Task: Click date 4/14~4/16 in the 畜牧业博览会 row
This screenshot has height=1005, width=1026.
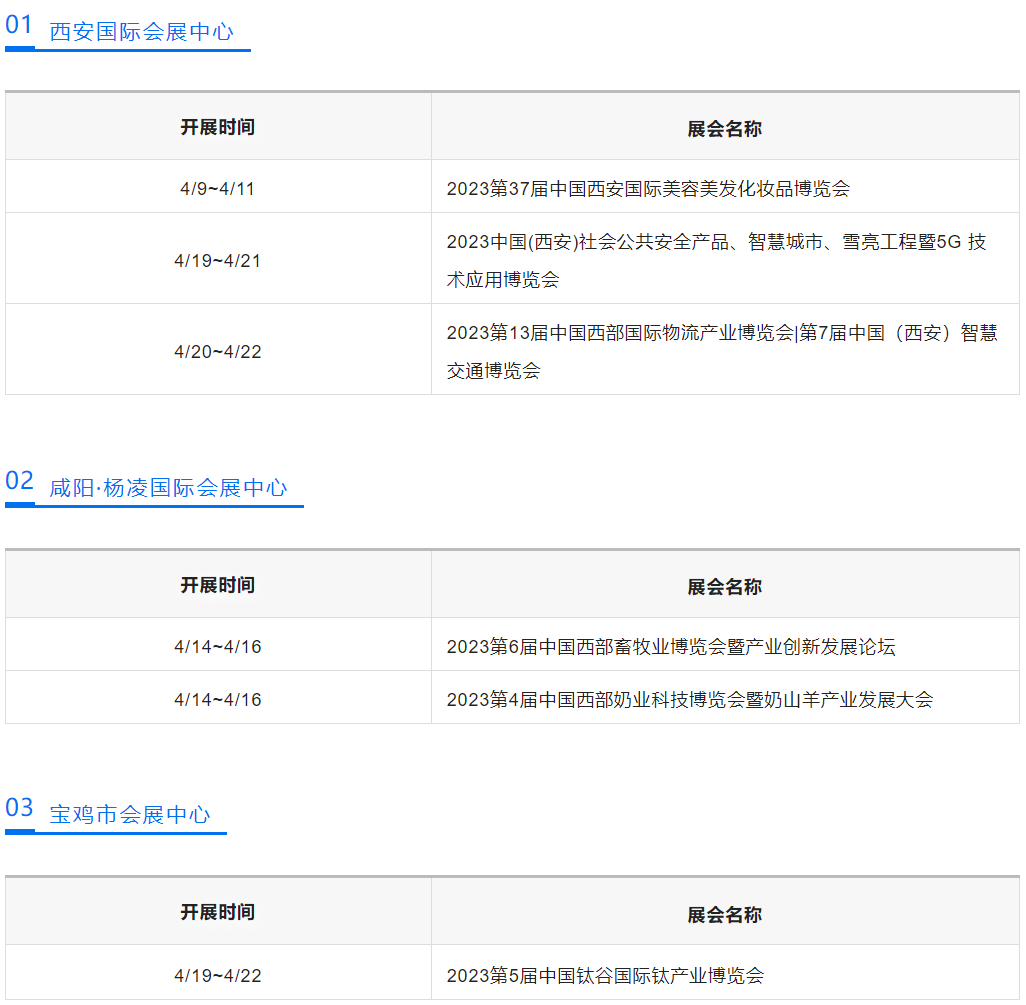Action: point(217,647)
